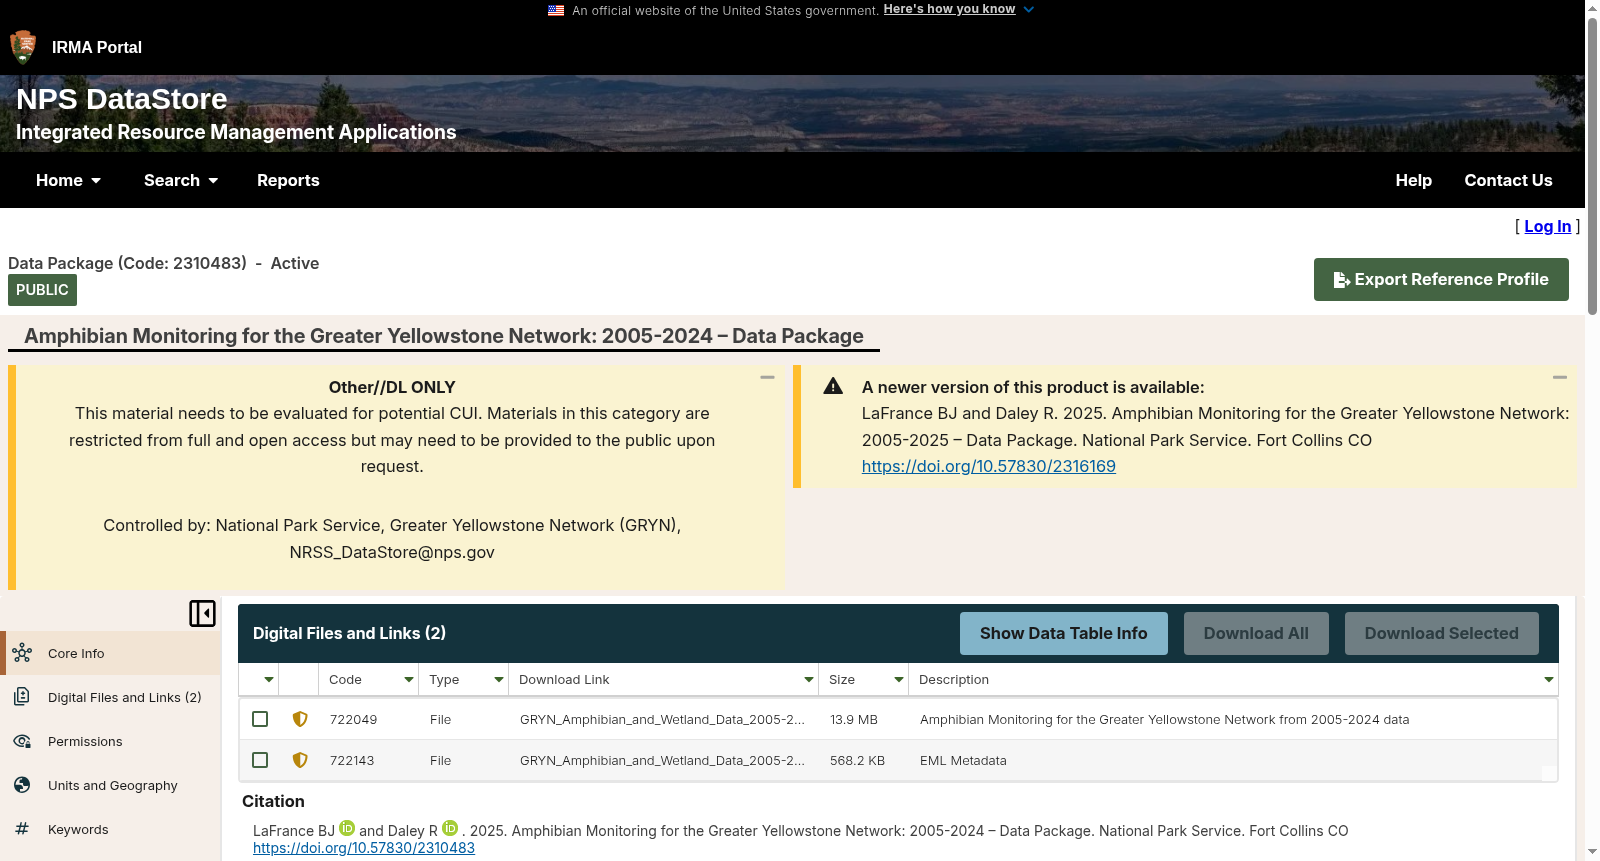This screenshot has height=861, width=1600.
Task: Click the NPS DataStore heading
Action: [122, 99]
